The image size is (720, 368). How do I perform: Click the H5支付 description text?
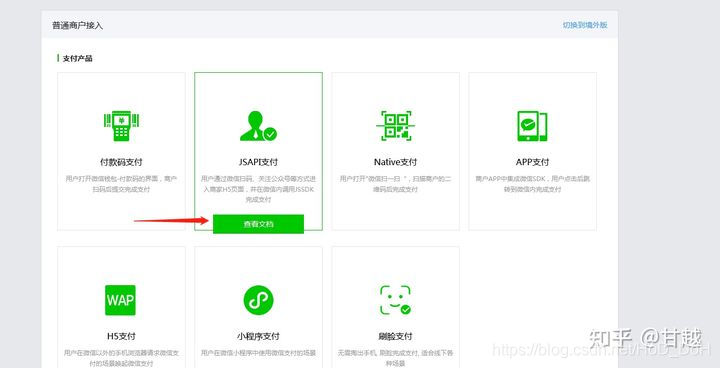click(121, 358)
